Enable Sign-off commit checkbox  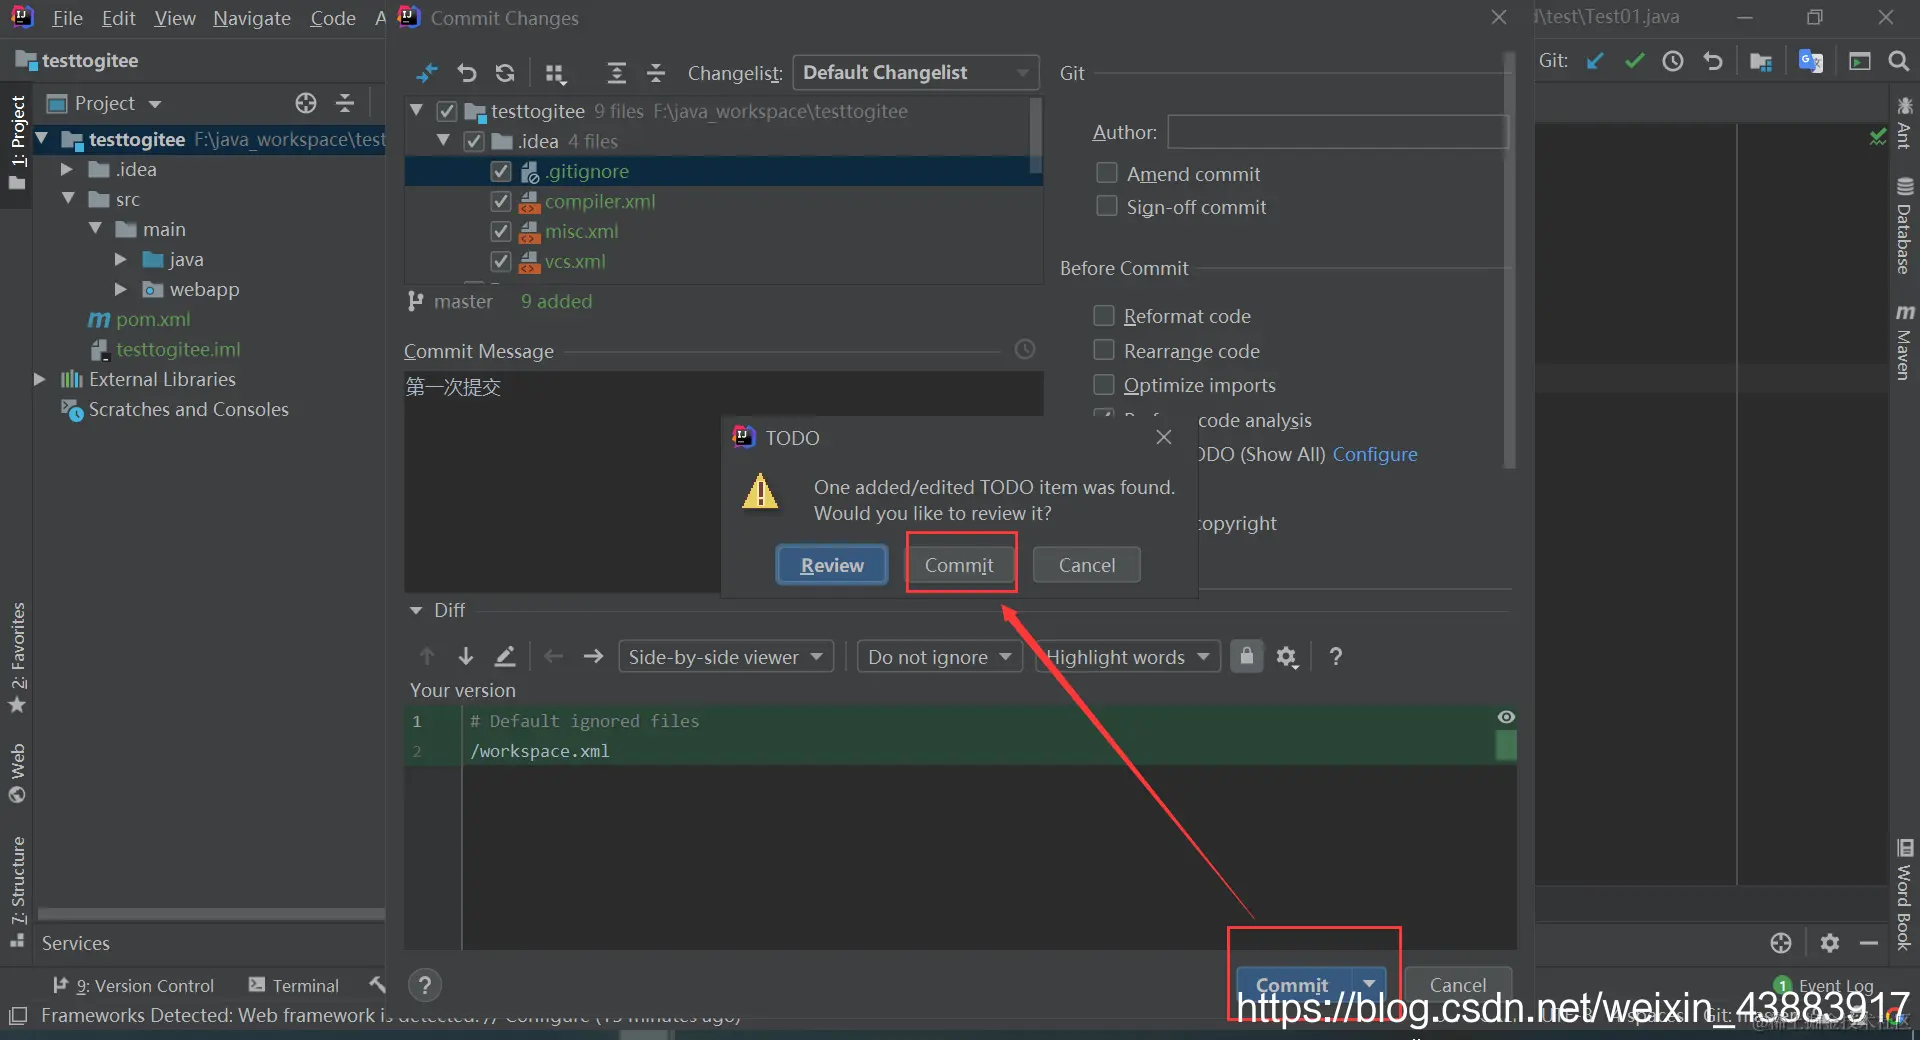click(x=1107, y=206)
